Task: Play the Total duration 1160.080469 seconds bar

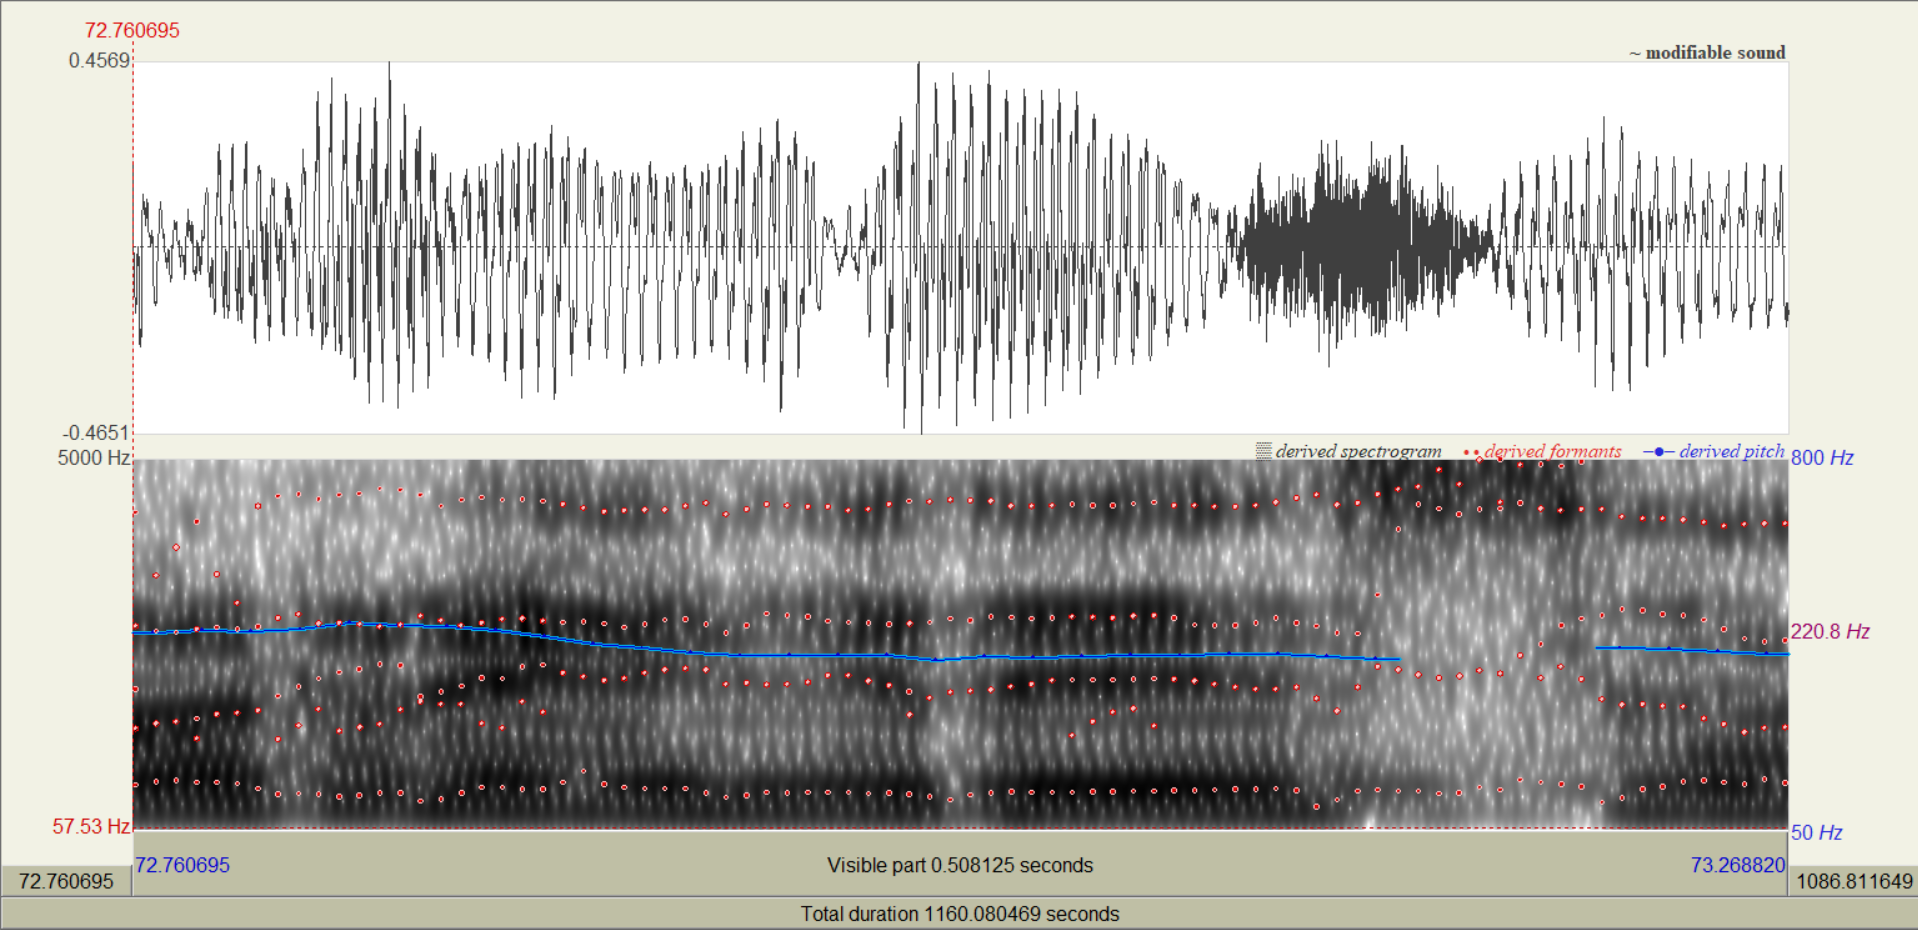Action: coord(959,914)
